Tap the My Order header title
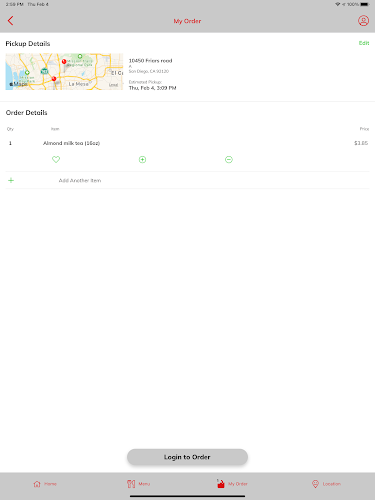 click(x=187, y=21)
